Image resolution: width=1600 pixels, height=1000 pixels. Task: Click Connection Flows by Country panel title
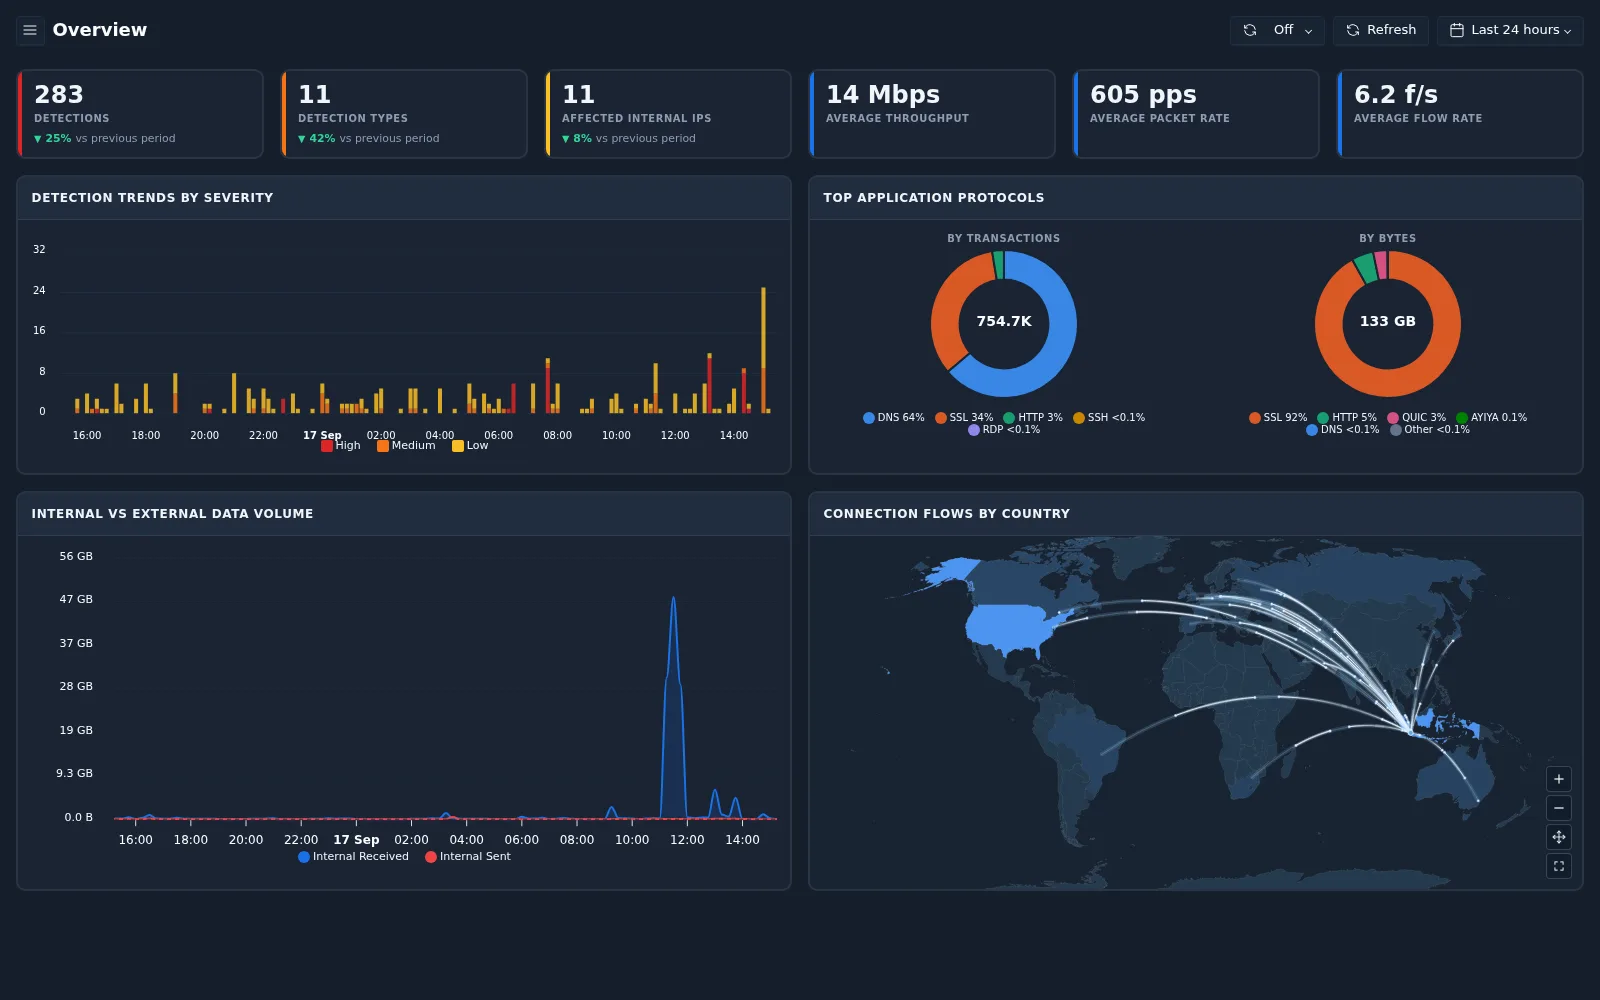[x=947, y=514]
